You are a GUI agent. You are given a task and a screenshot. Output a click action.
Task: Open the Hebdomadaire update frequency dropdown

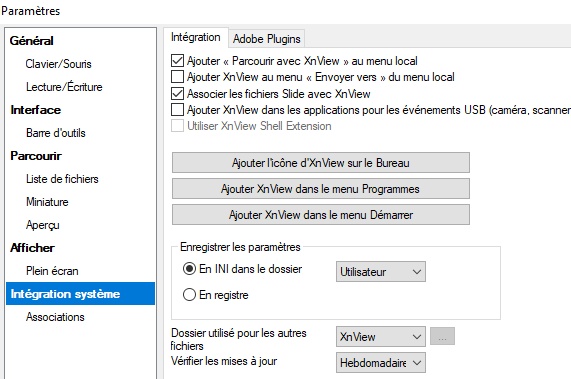pyautogui.click(x=381, y=363)
